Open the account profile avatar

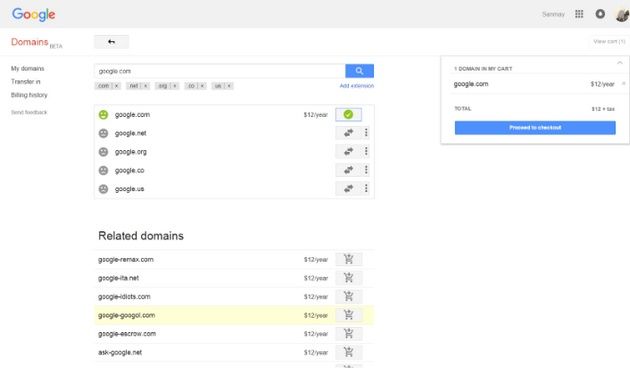pyautogui.click(x=622, y=15)
